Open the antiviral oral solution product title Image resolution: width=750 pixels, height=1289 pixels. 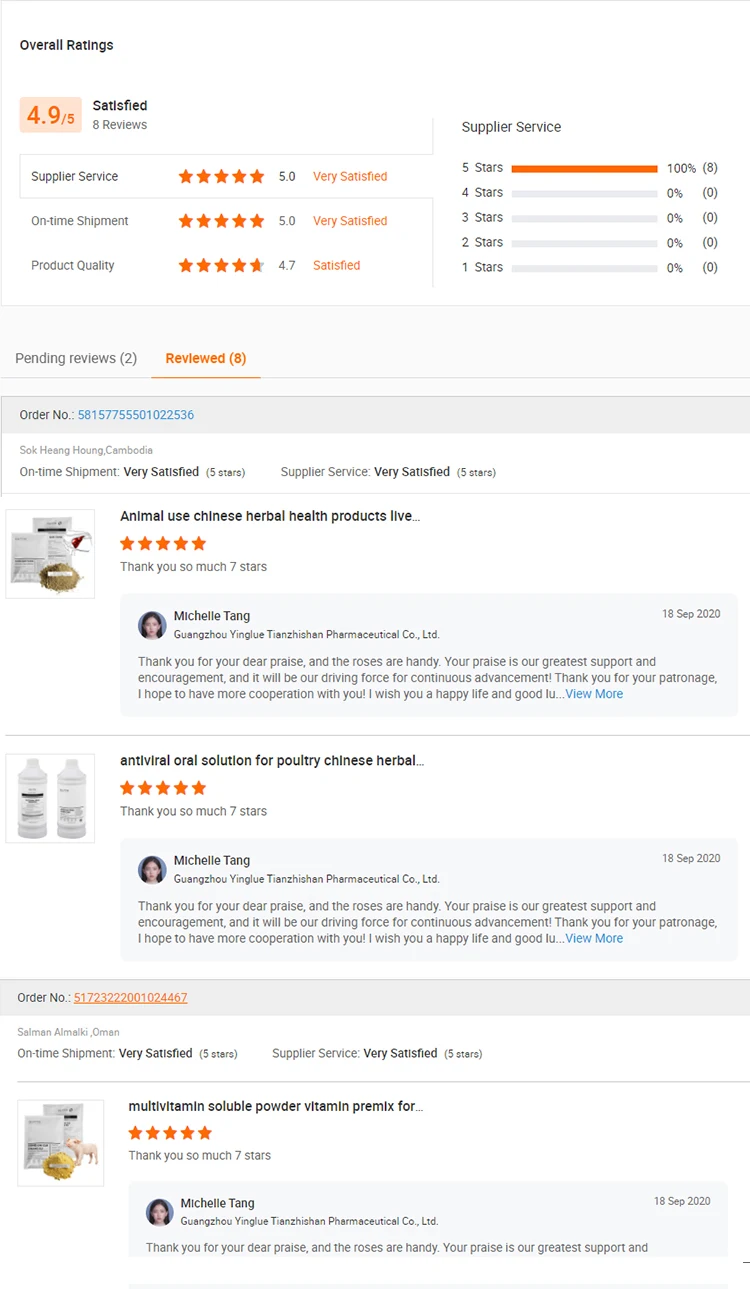point(272,761)
